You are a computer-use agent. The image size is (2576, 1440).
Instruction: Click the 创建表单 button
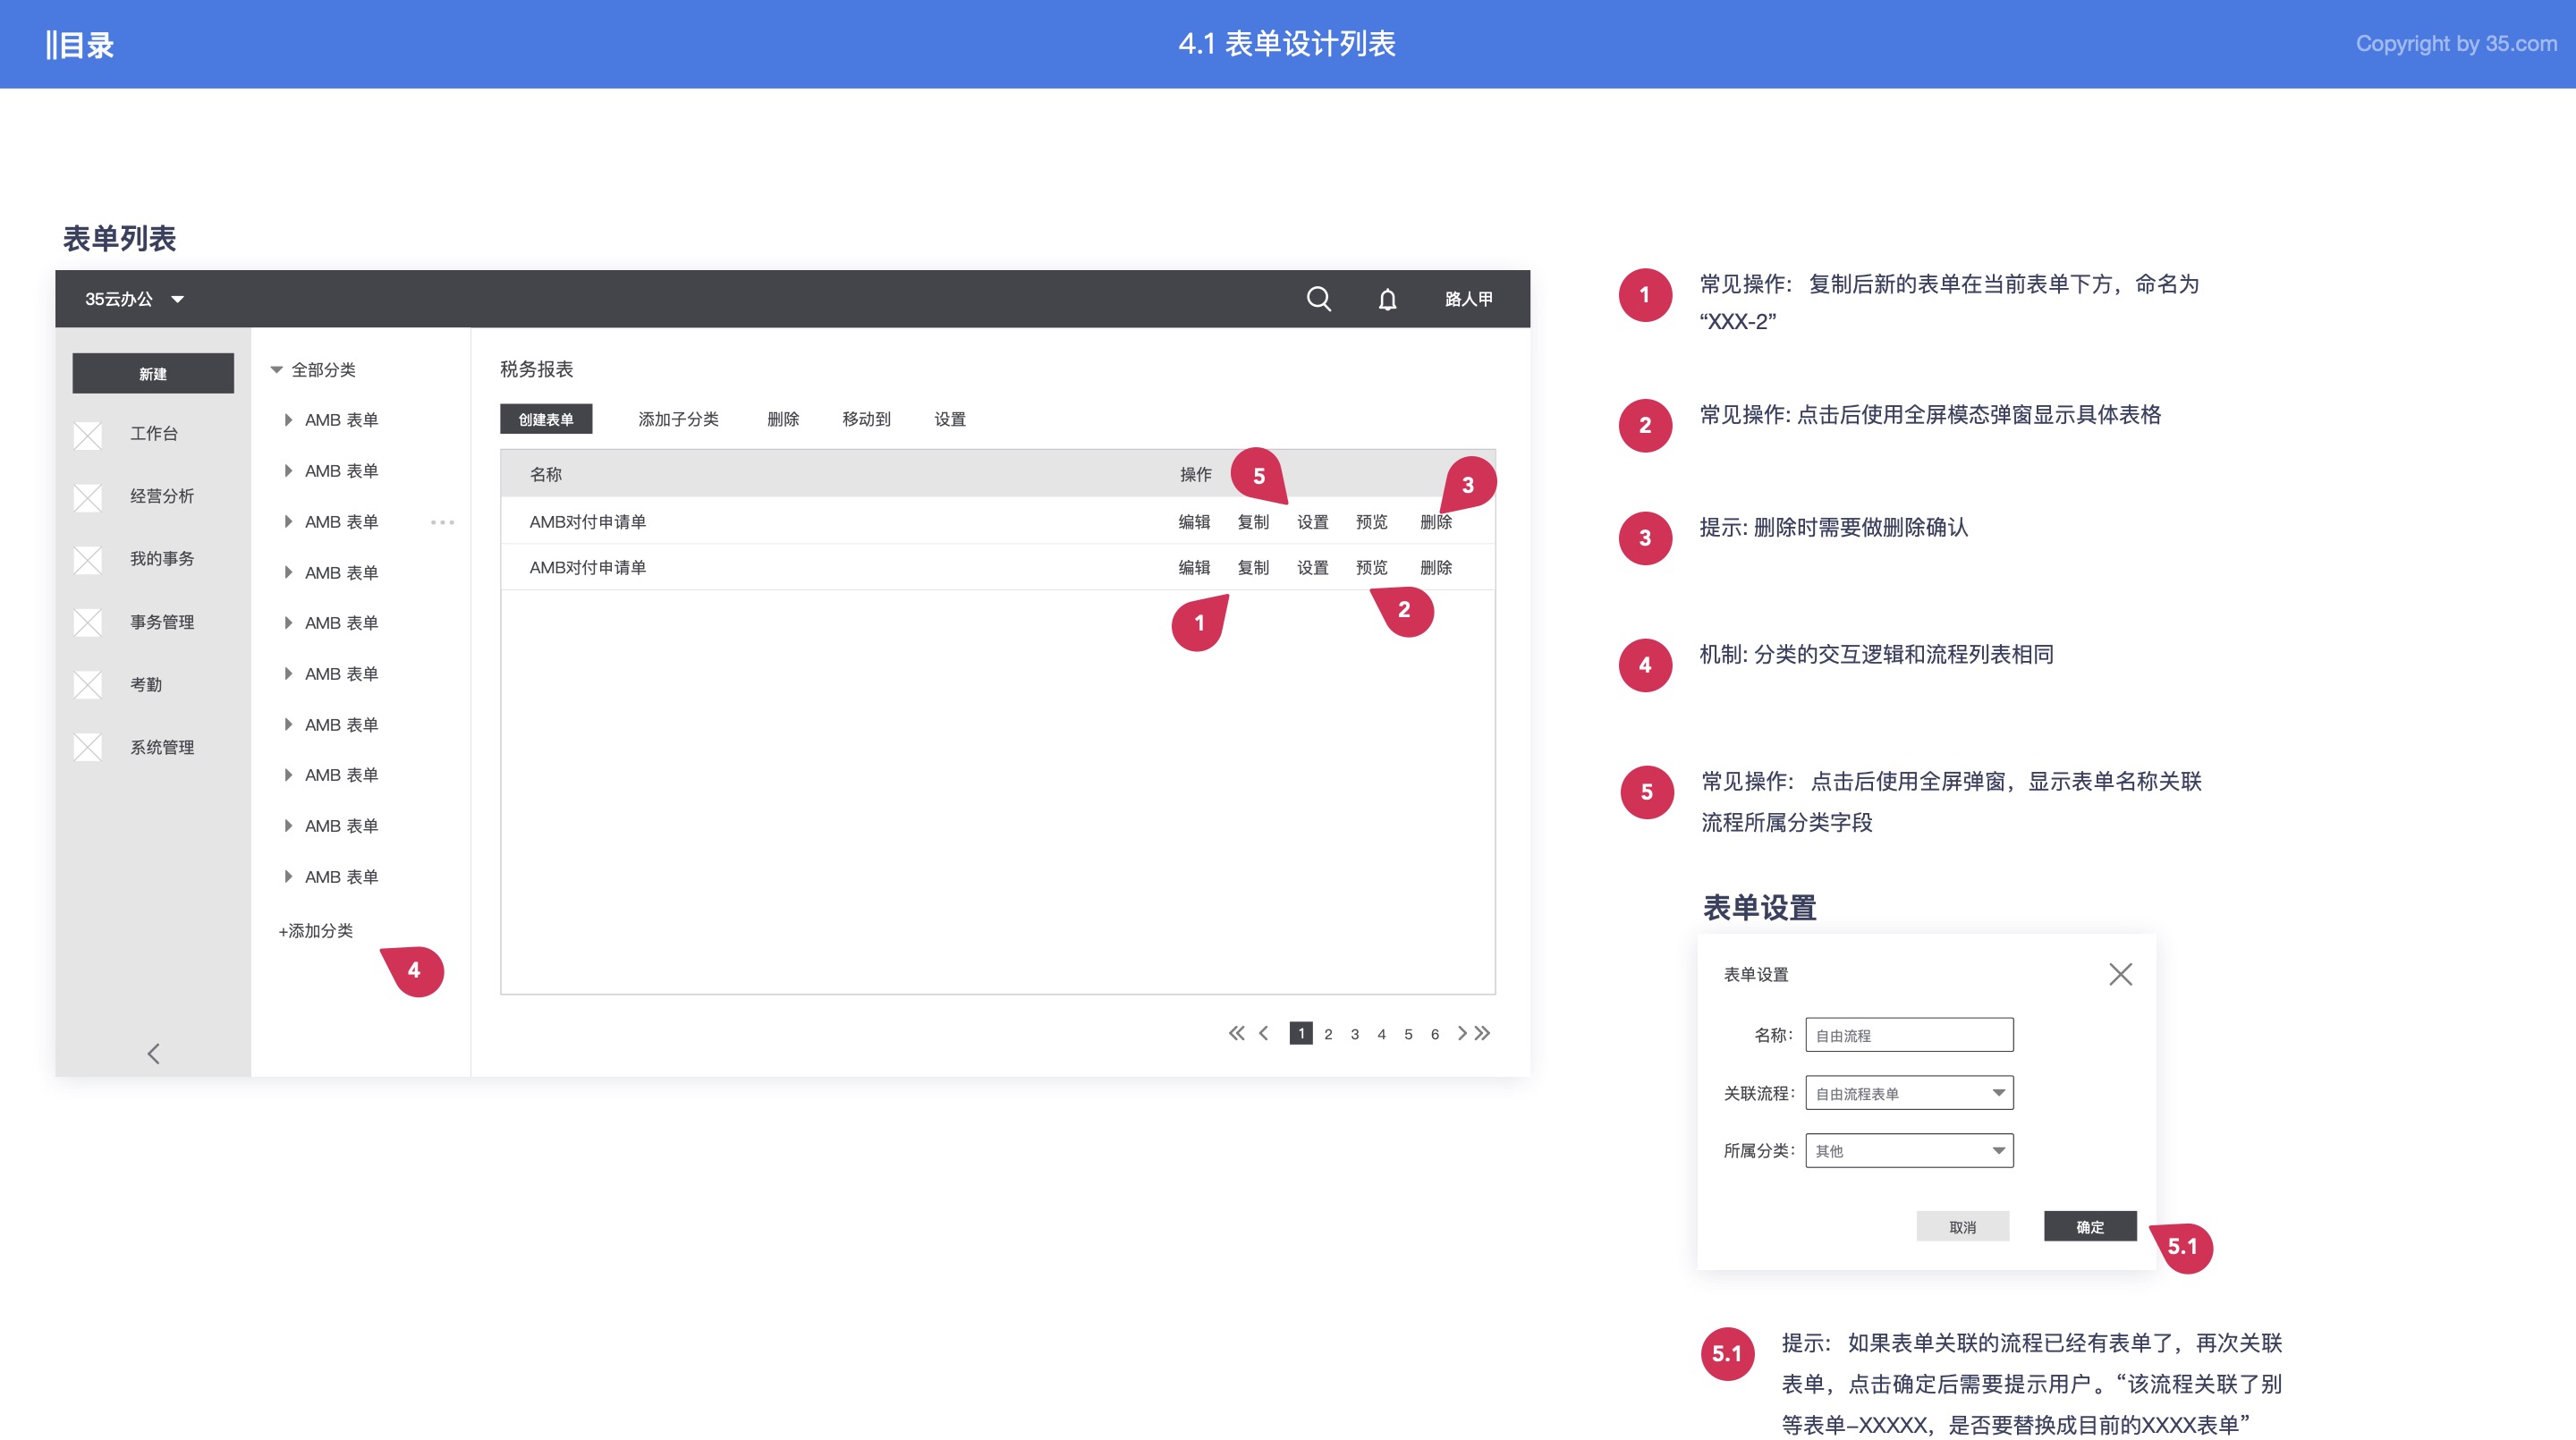[x=546, y=419]
